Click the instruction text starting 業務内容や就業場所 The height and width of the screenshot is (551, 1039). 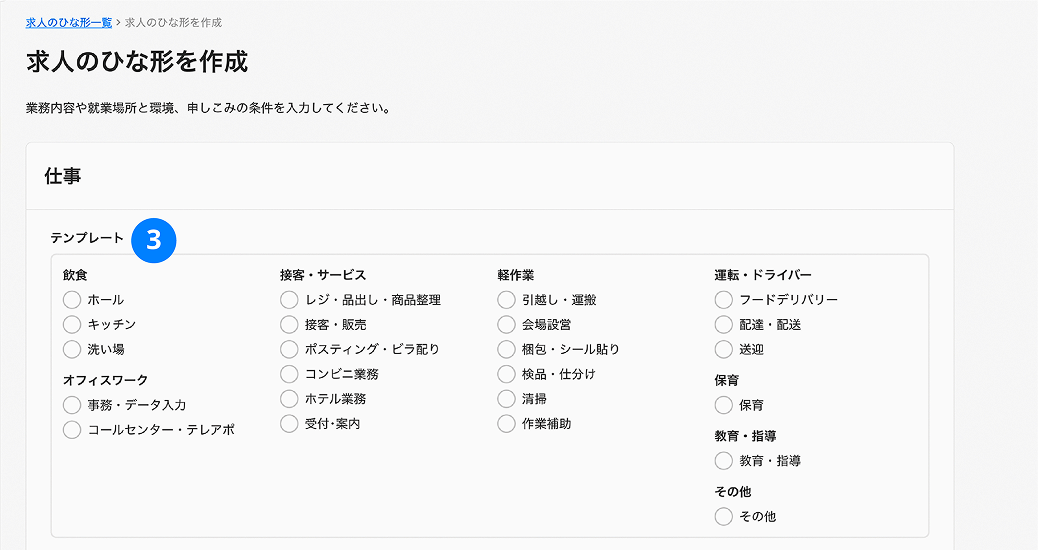pyautogui.click(x=208, y=108)
